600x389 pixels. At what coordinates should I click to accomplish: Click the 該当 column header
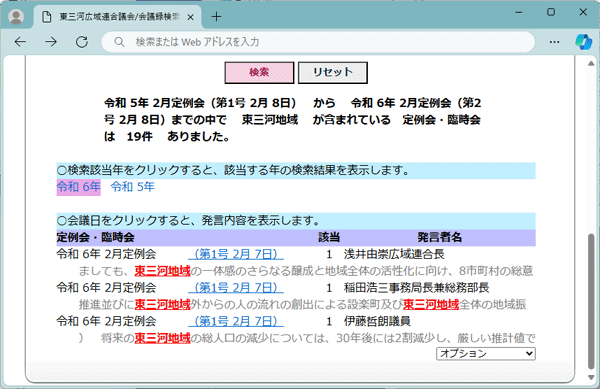(329, 238)
